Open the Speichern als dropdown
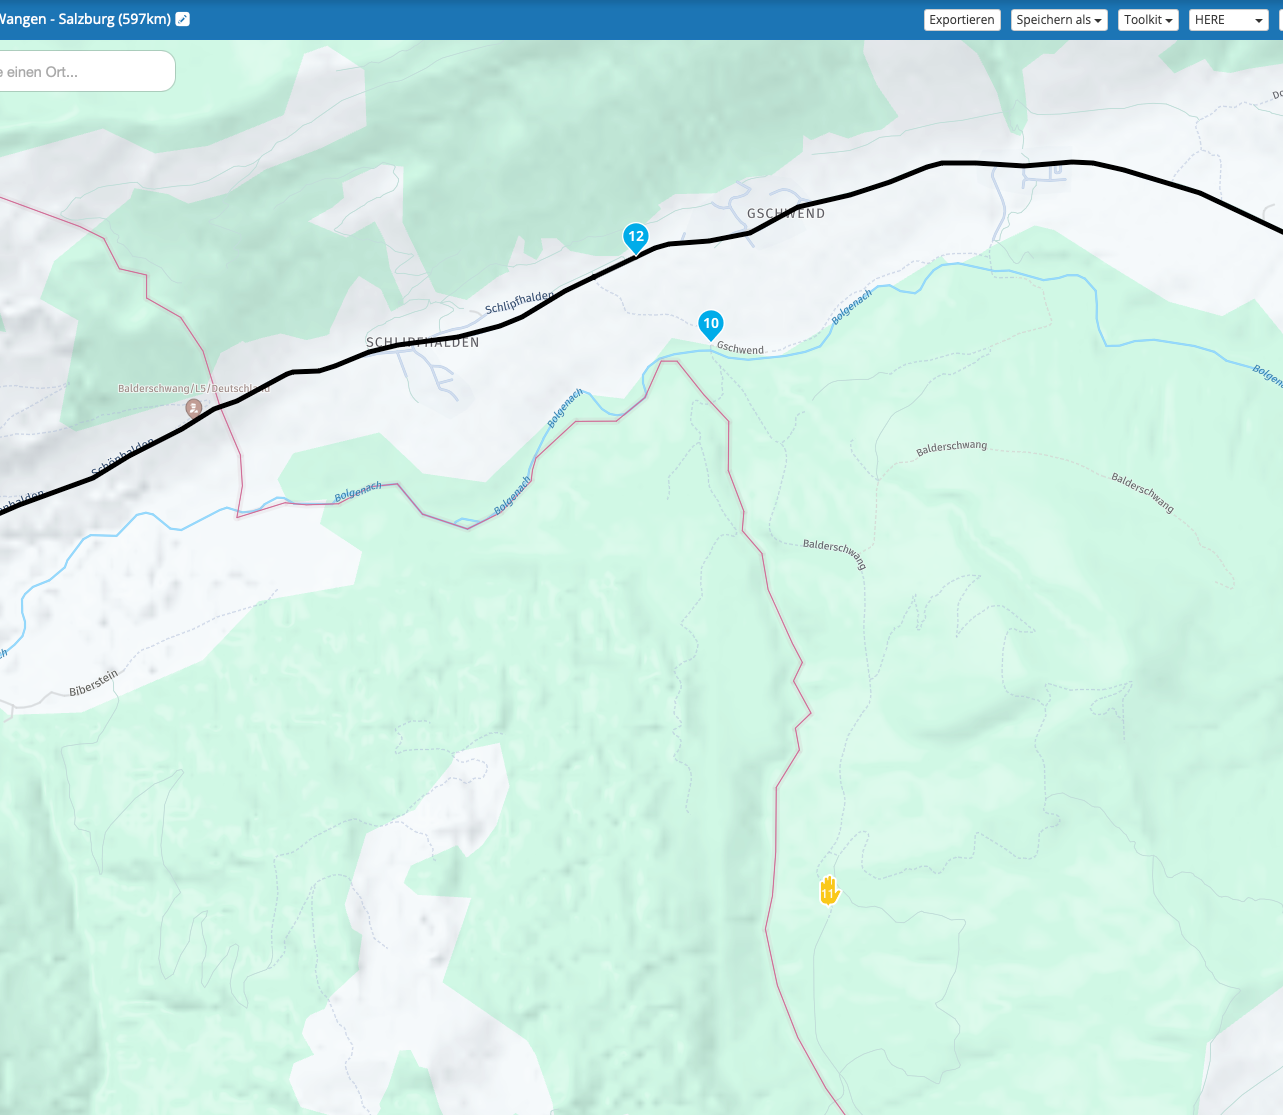 click(1059, 20)
